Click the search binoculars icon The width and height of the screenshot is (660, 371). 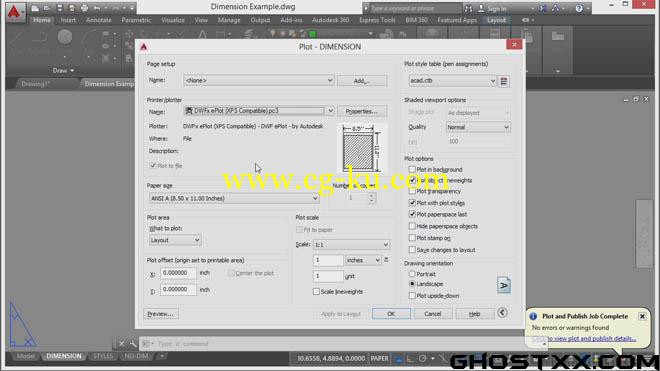click(468, 8)
